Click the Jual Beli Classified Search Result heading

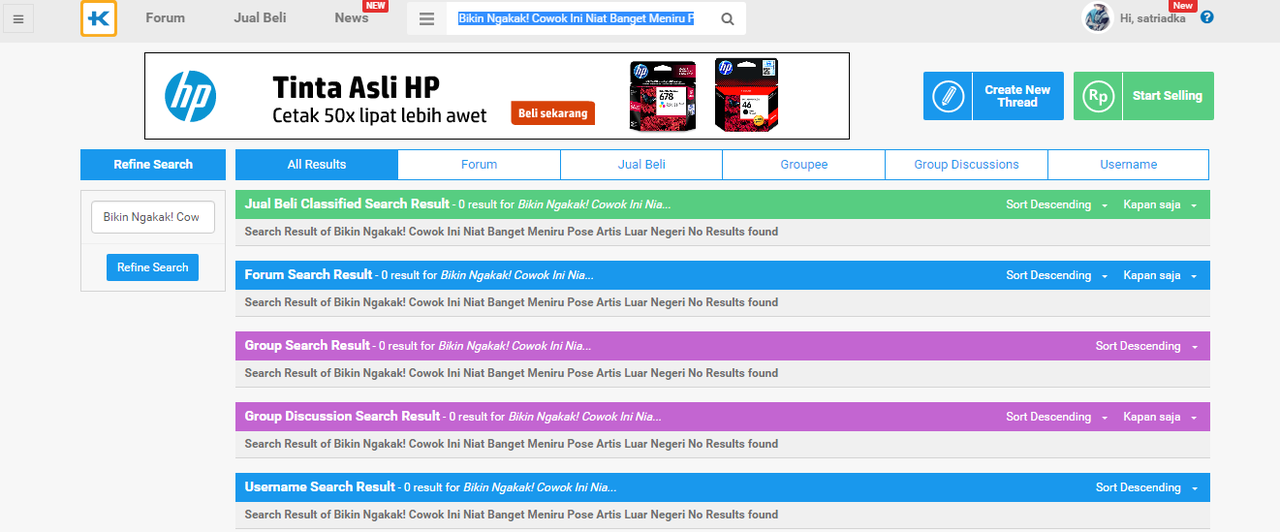tap(347, 204)
